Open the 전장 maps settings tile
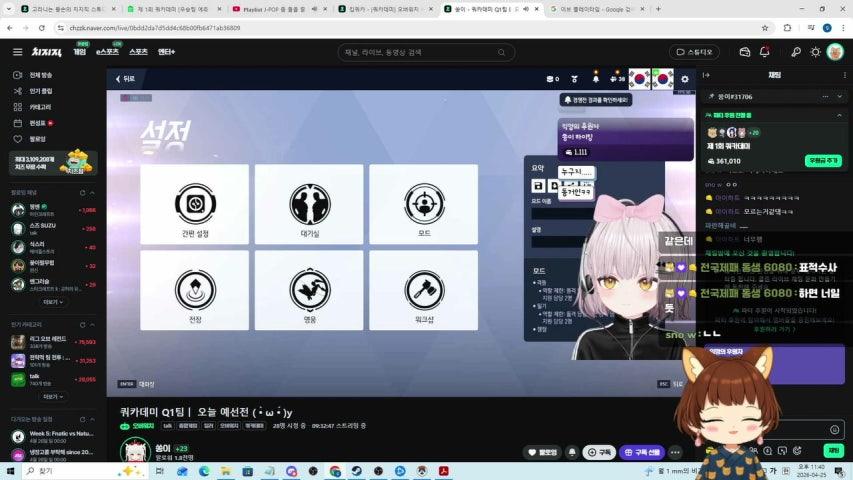Image resolution: width=853 pixels, height=480 pixels. pyautogui.click(x=195, y=290)
